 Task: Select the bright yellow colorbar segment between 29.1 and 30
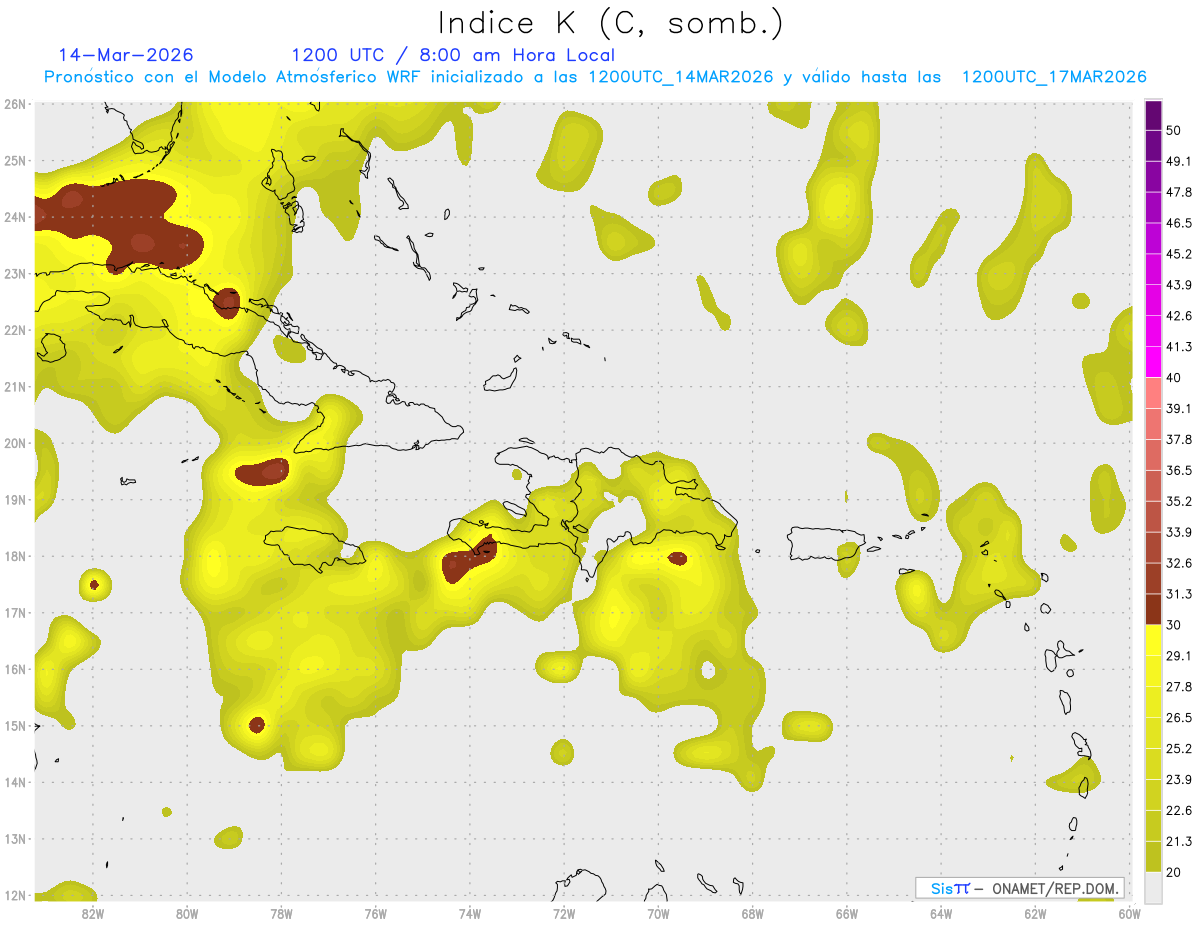coord(1153,640)
